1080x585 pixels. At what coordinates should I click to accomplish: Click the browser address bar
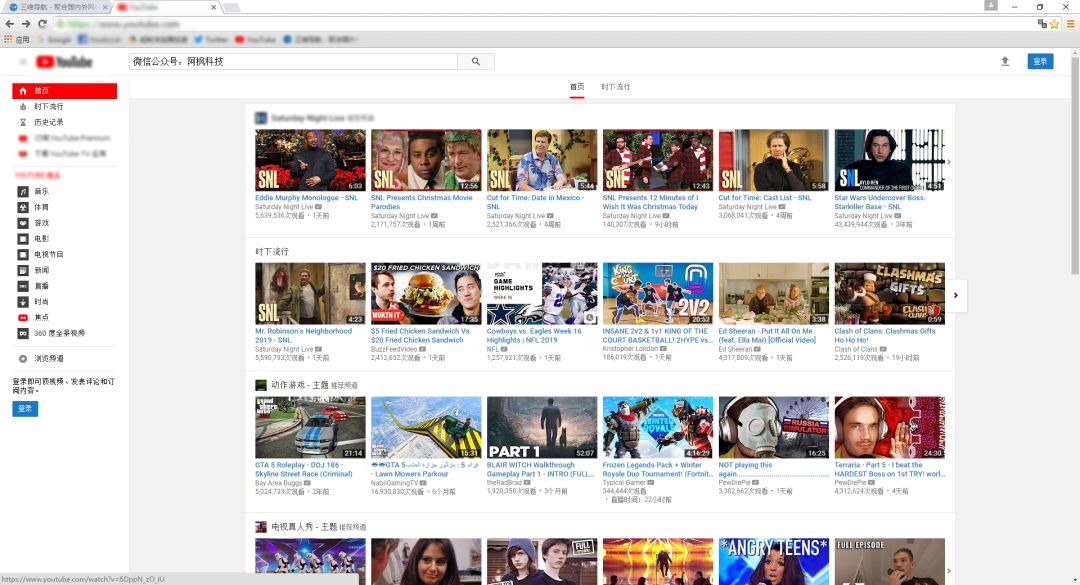(544, 24)
